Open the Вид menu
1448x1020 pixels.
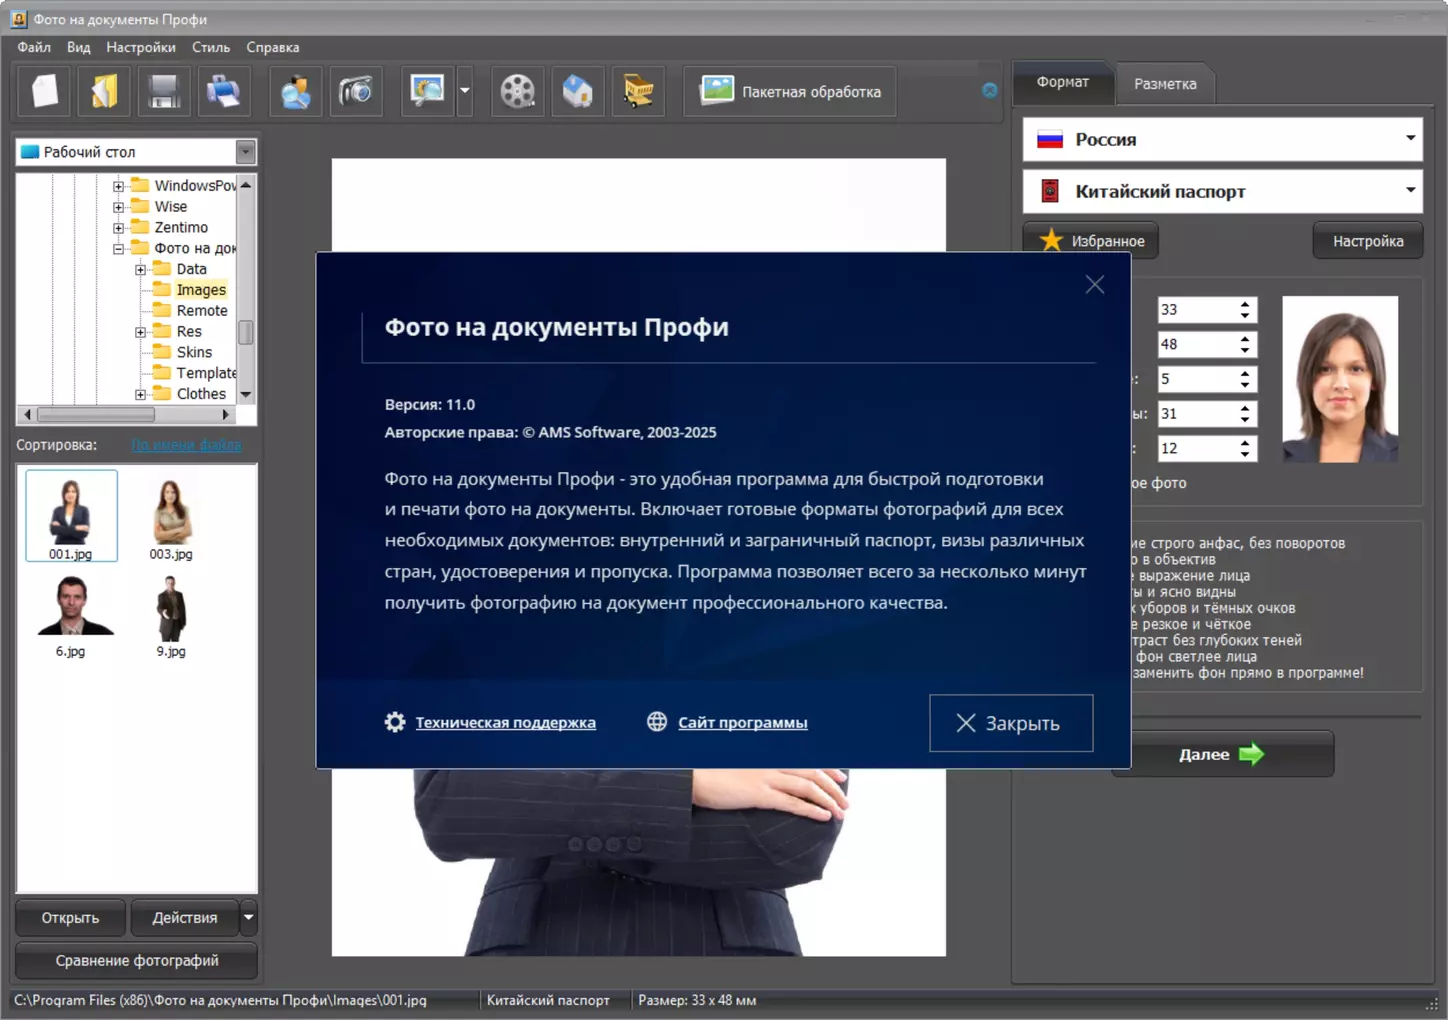79,47
